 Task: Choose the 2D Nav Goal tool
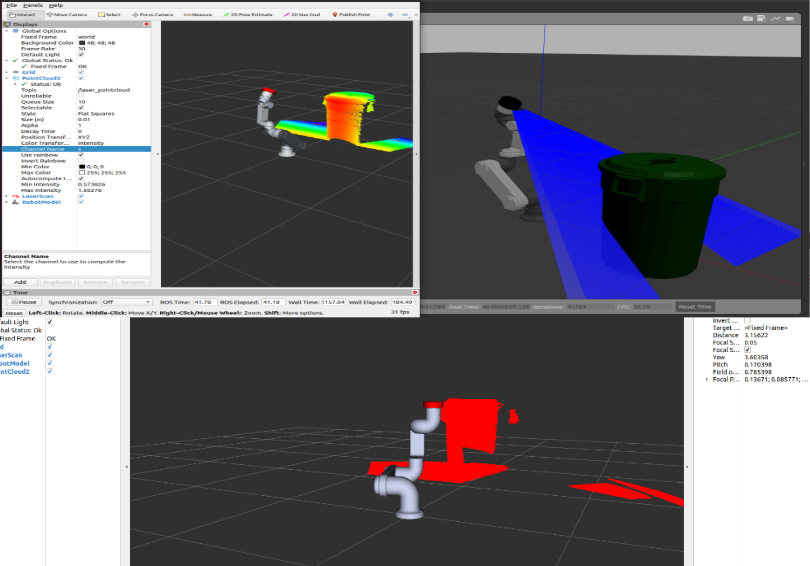pos(302,14)
